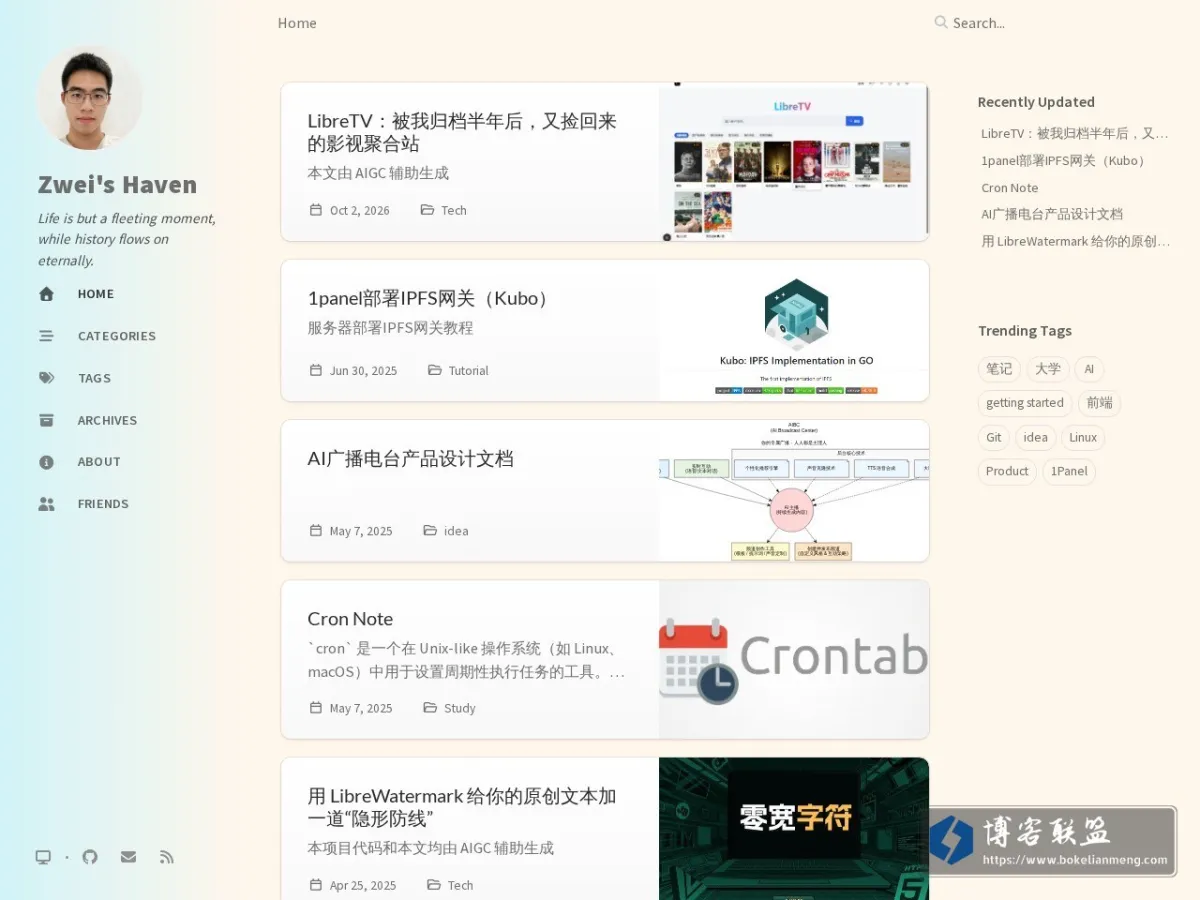
Task: Click the Tech category on LibreTV post
Action: click(x=454, y=210)
